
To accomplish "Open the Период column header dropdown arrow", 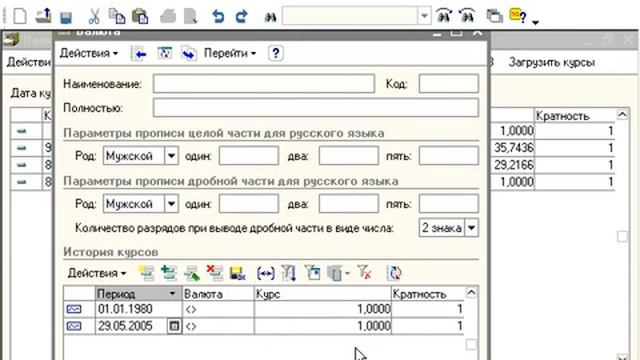I will (172, 293).
